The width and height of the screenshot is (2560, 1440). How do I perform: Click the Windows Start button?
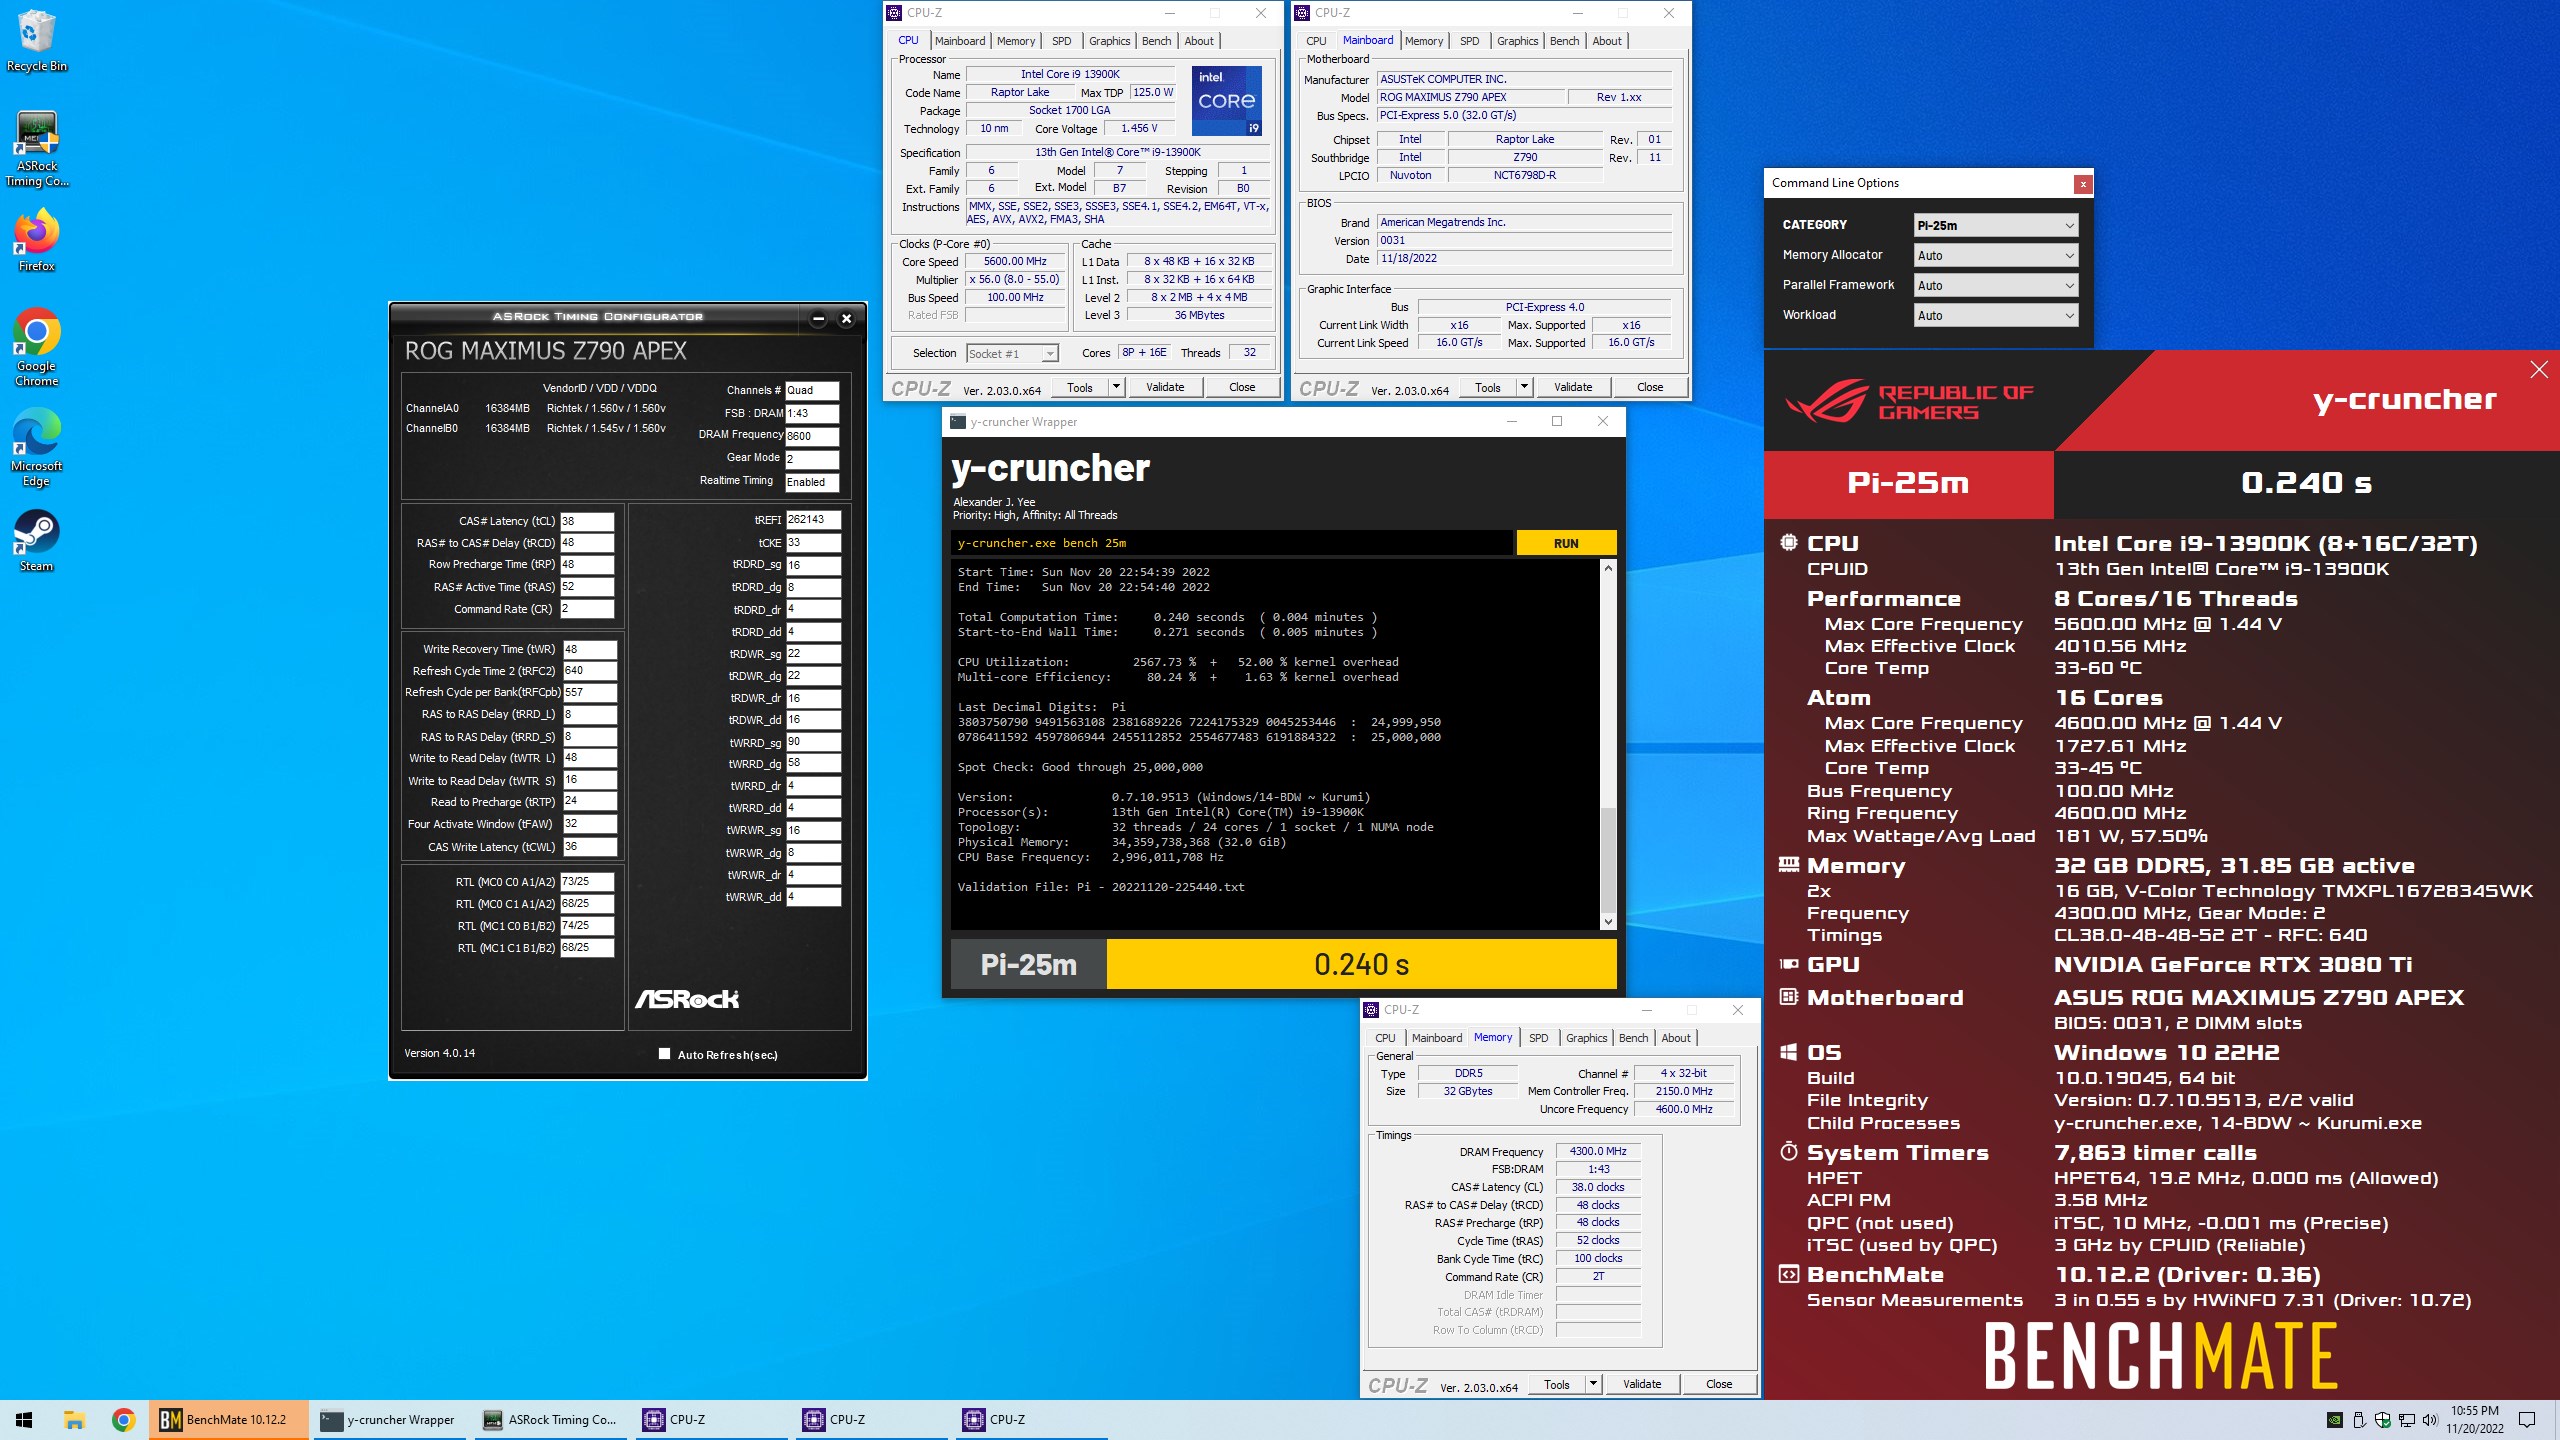click(24, 1419)
